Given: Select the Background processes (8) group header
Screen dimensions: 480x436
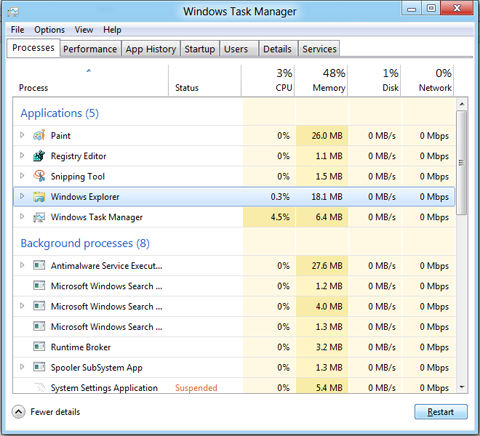Looking at the screenshot, I should (85, 243).
